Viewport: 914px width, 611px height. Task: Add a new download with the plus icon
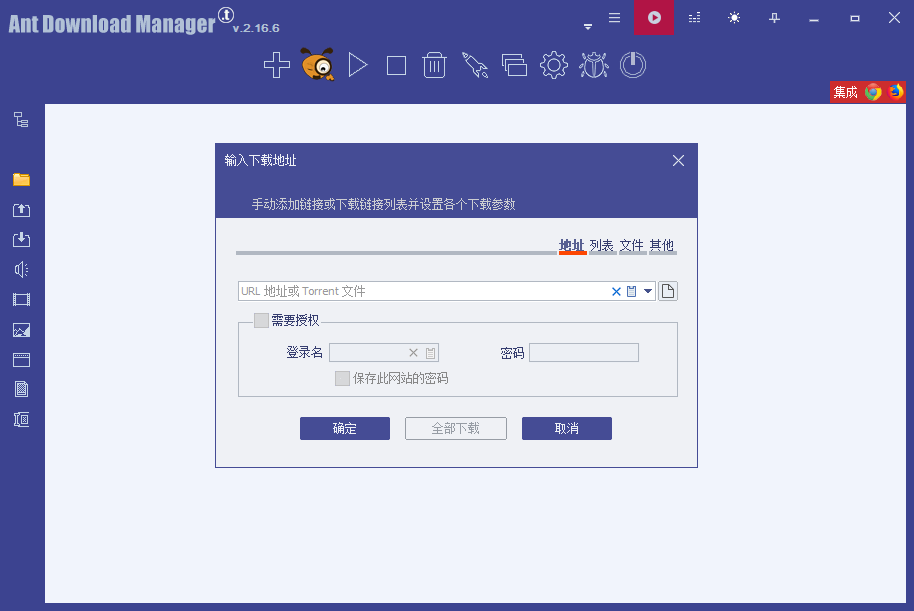tap(276, 64)
